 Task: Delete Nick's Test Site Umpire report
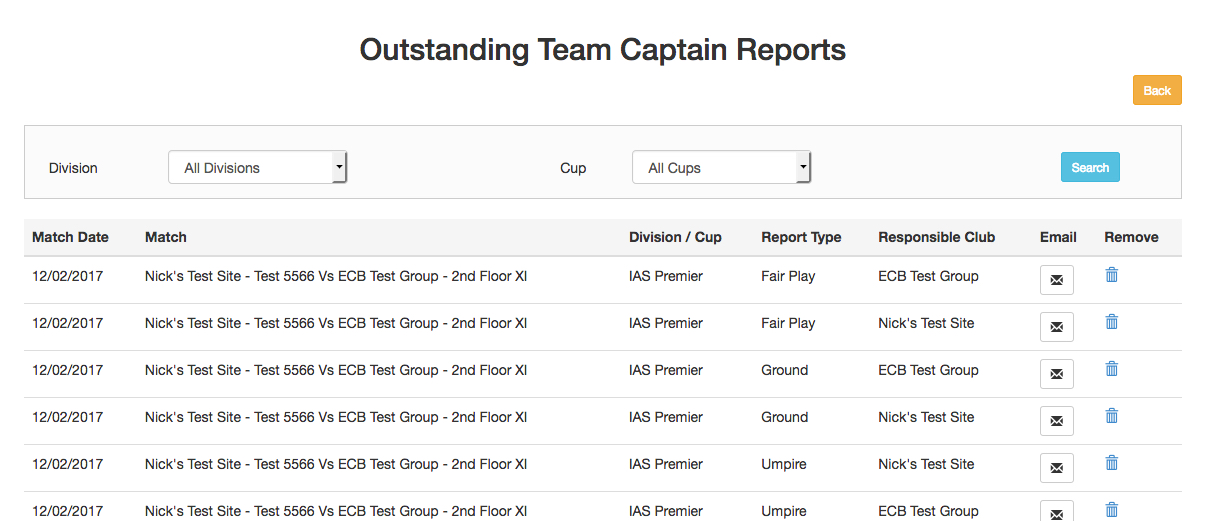1111,463
